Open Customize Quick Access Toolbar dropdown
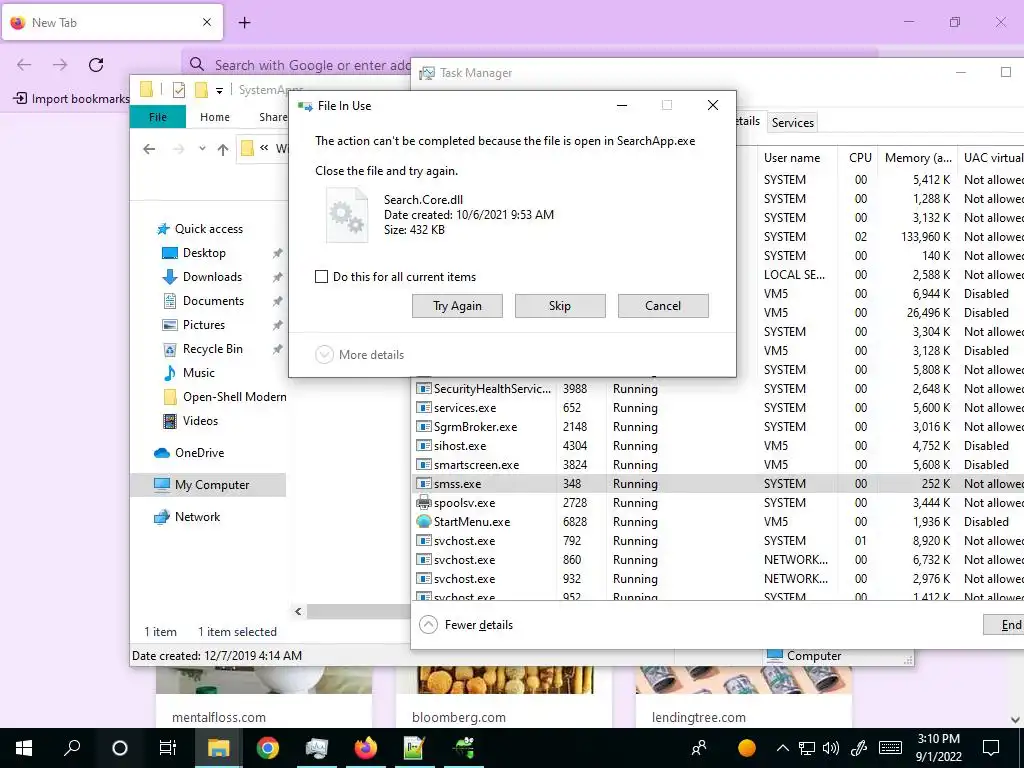Image resolution: width=1024 pixels, height=768 pixels. pyautogui.click(x=219, y=90)
